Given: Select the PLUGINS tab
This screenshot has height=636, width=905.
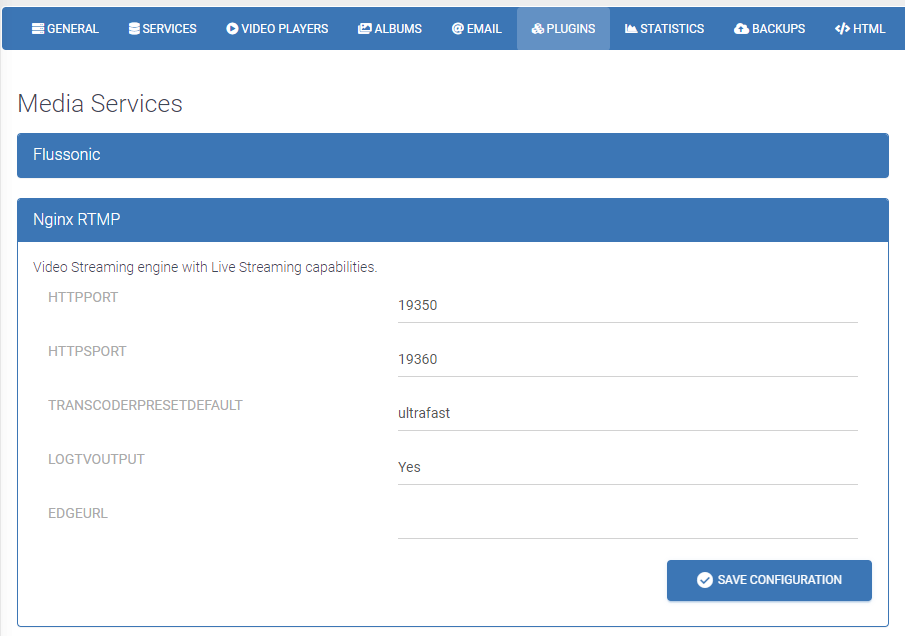Looking at the screenshot, I should pyautogui.click(x=563, y=29).
